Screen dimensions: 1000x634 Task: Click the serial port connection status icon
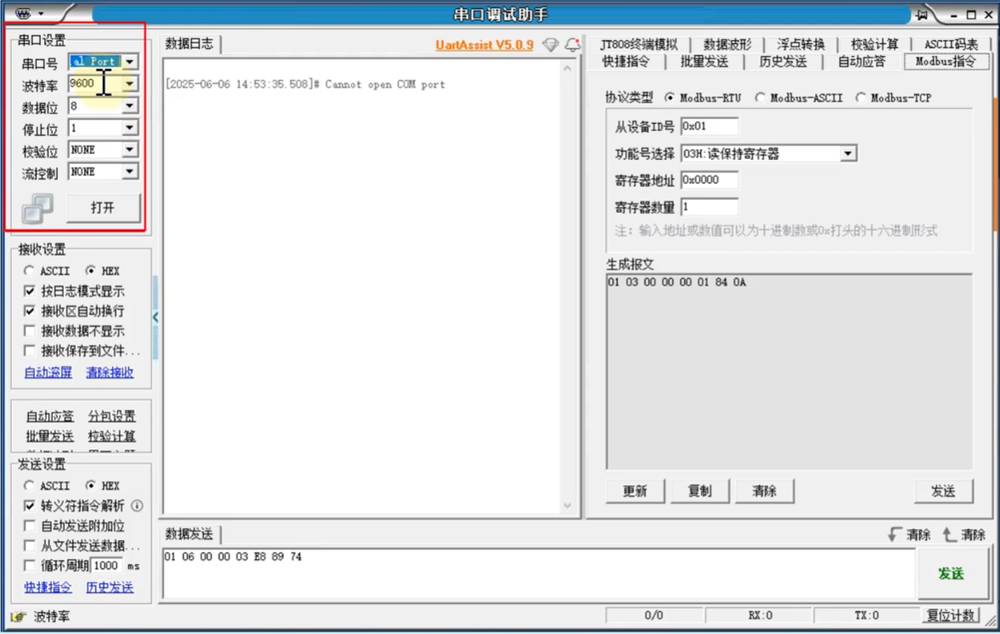click(x=37, y=208)
